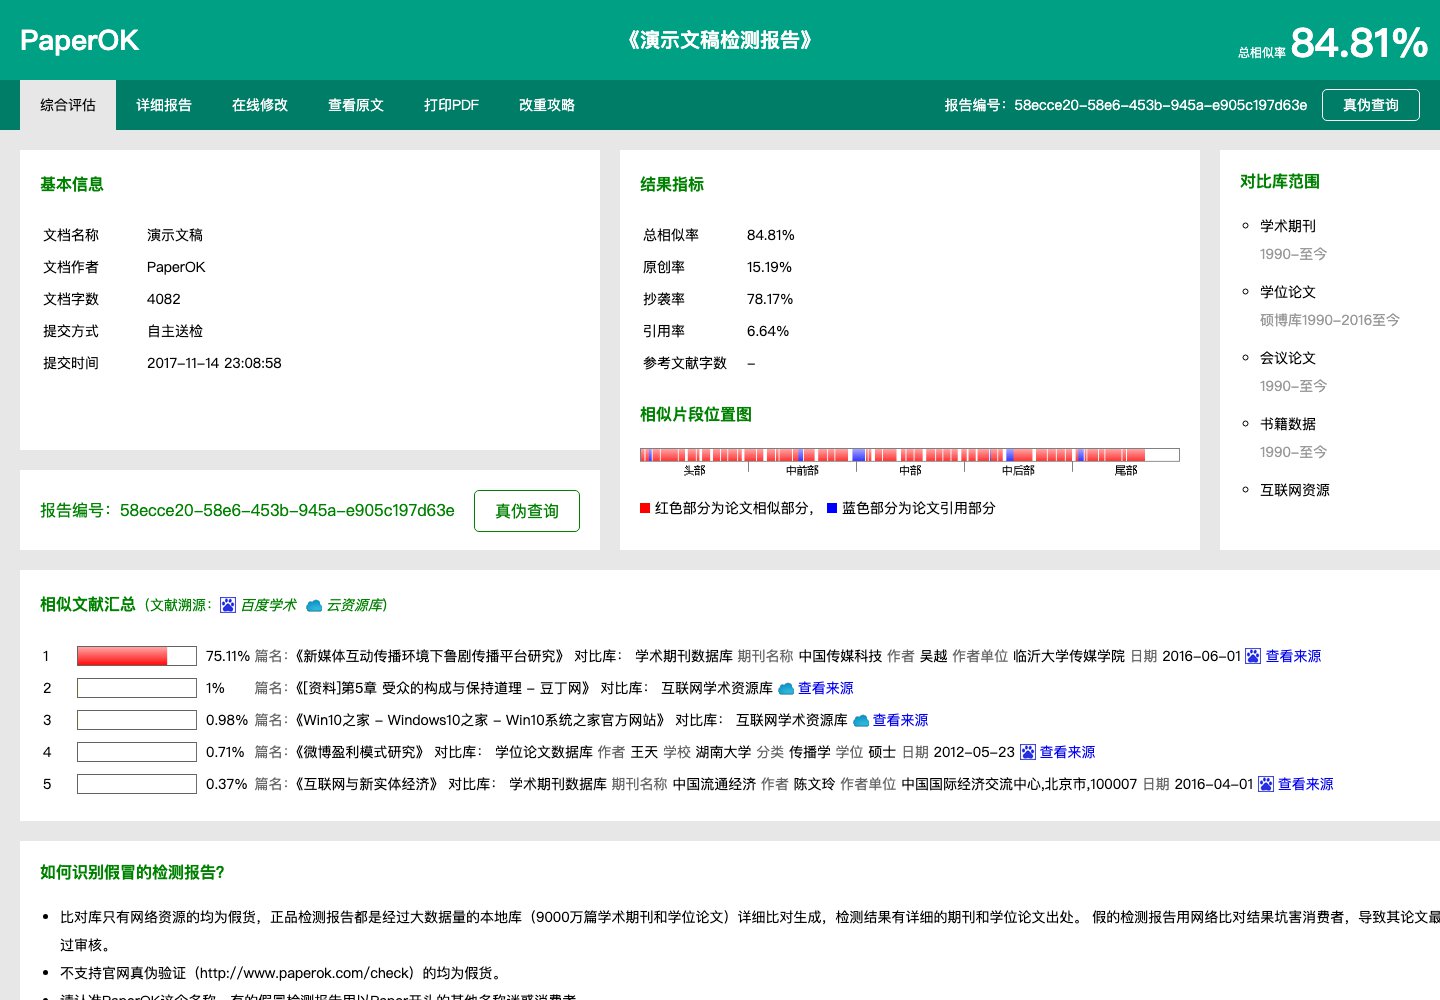
Task: Click the Baidu paw icon in row 1
Action: click(x=1253, y=656)
